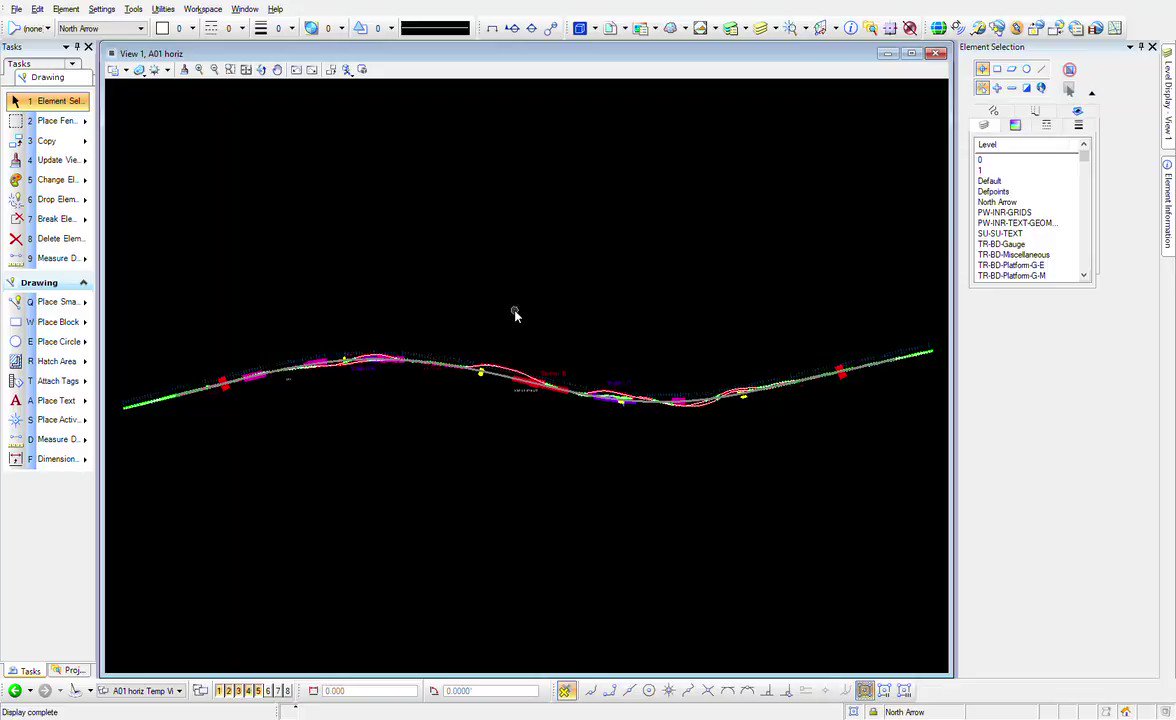Screen dimensions: 1176x720
Task: Click the Block selection method icon
Action: point(997,69)
